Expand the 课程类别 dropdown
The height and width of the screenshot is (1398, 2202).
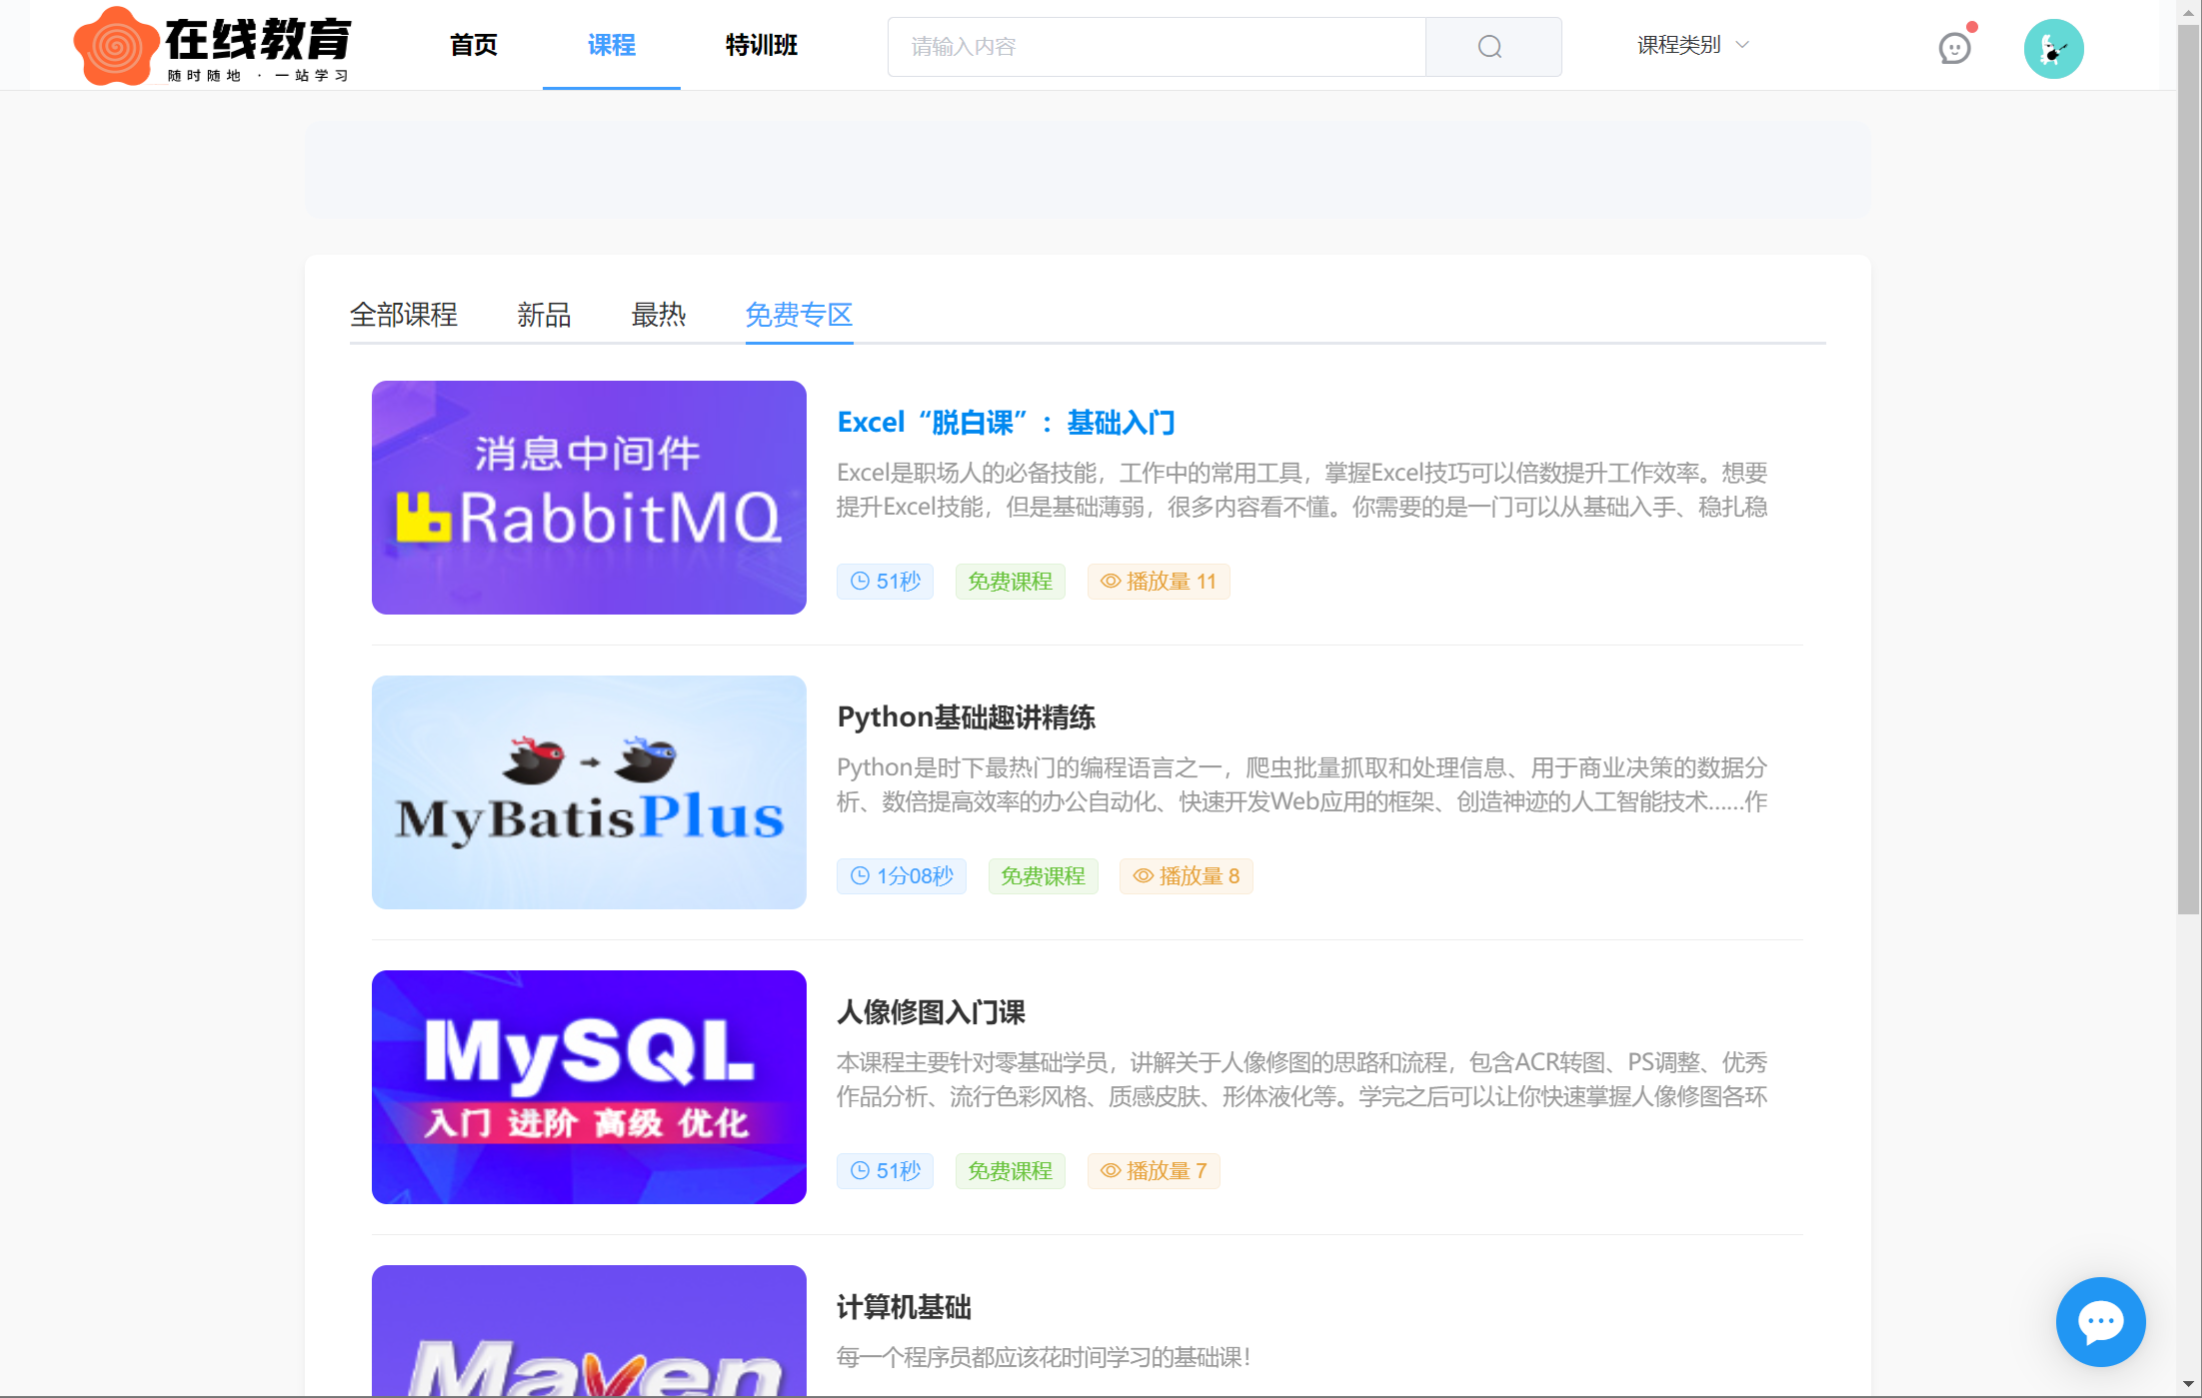click(x=1680, y=45)
